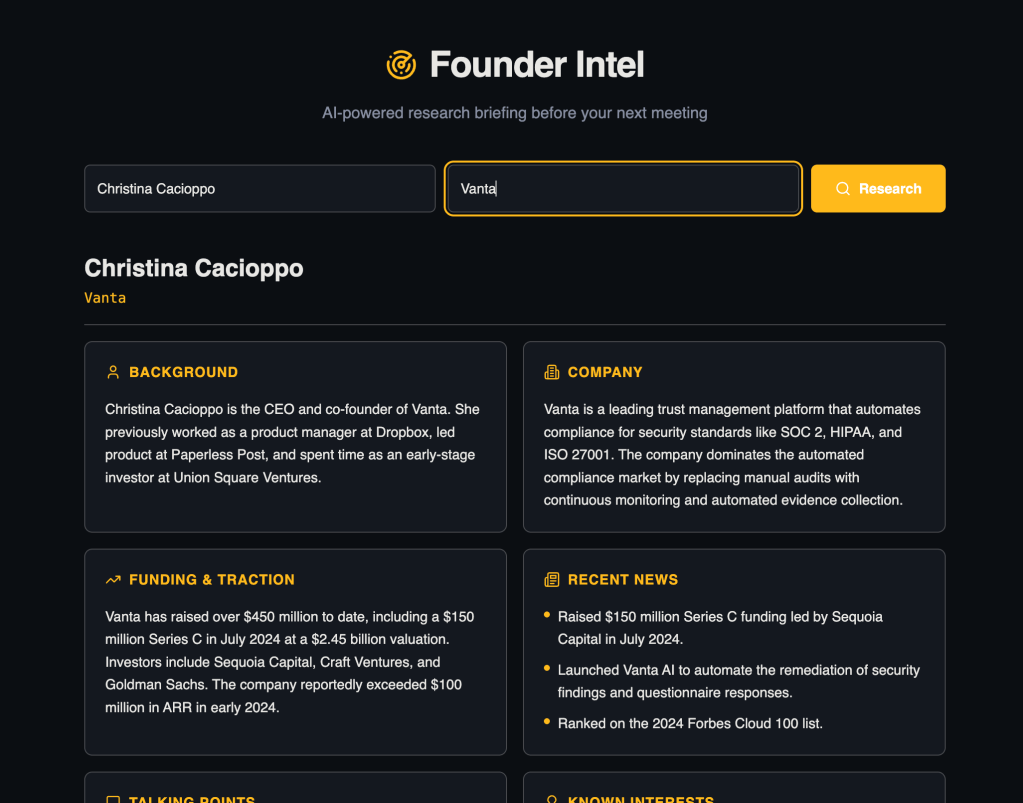Screen dimensions: 1023x803
Task: Click the Christina Cacioppo results heading
Action: (x=194, y=268)
